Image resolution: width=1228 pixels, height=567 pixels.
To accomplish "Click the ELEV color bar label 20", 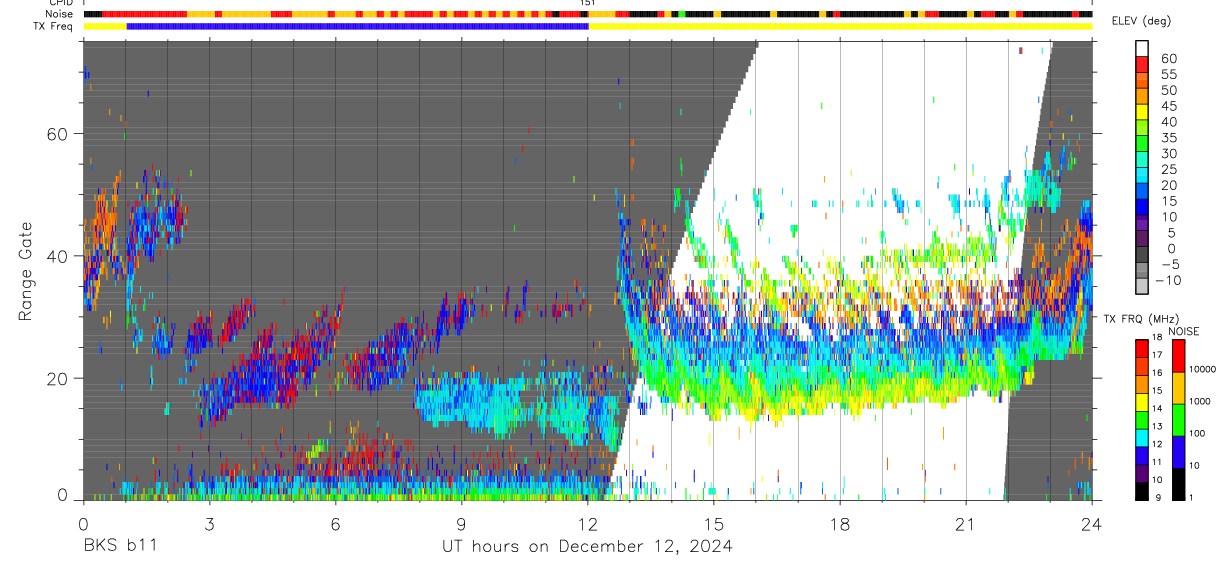I will coord(1168,185).
